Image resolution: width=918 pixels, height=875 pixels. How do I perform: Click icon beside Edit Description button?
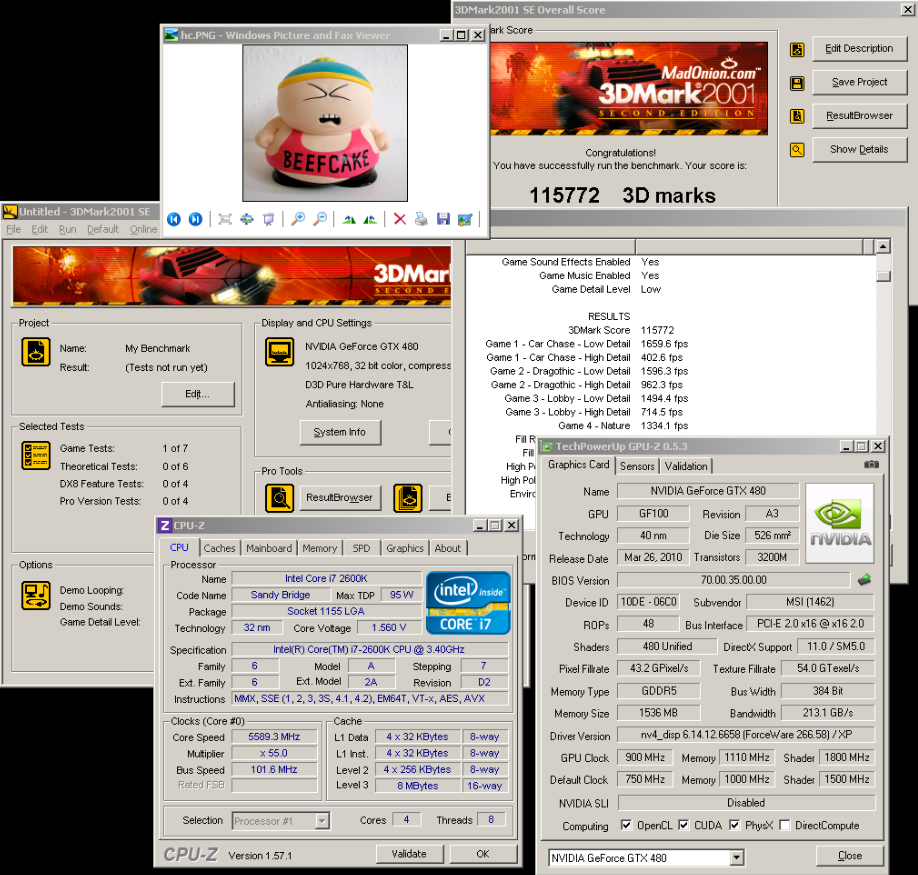pos(797,50)
